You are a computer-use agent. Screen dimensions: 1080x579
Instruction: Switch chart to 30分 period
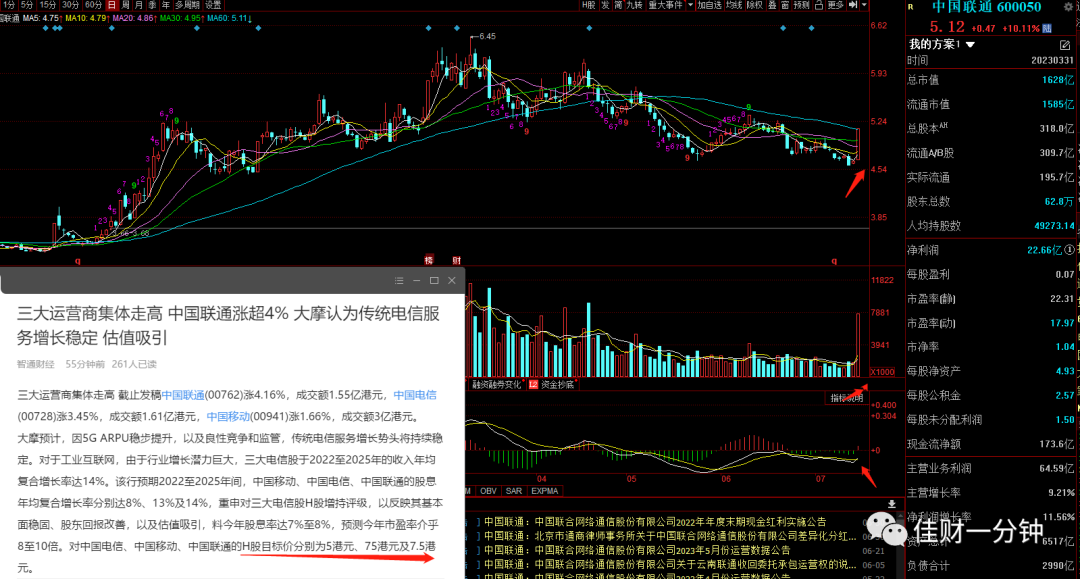point(70,5)
